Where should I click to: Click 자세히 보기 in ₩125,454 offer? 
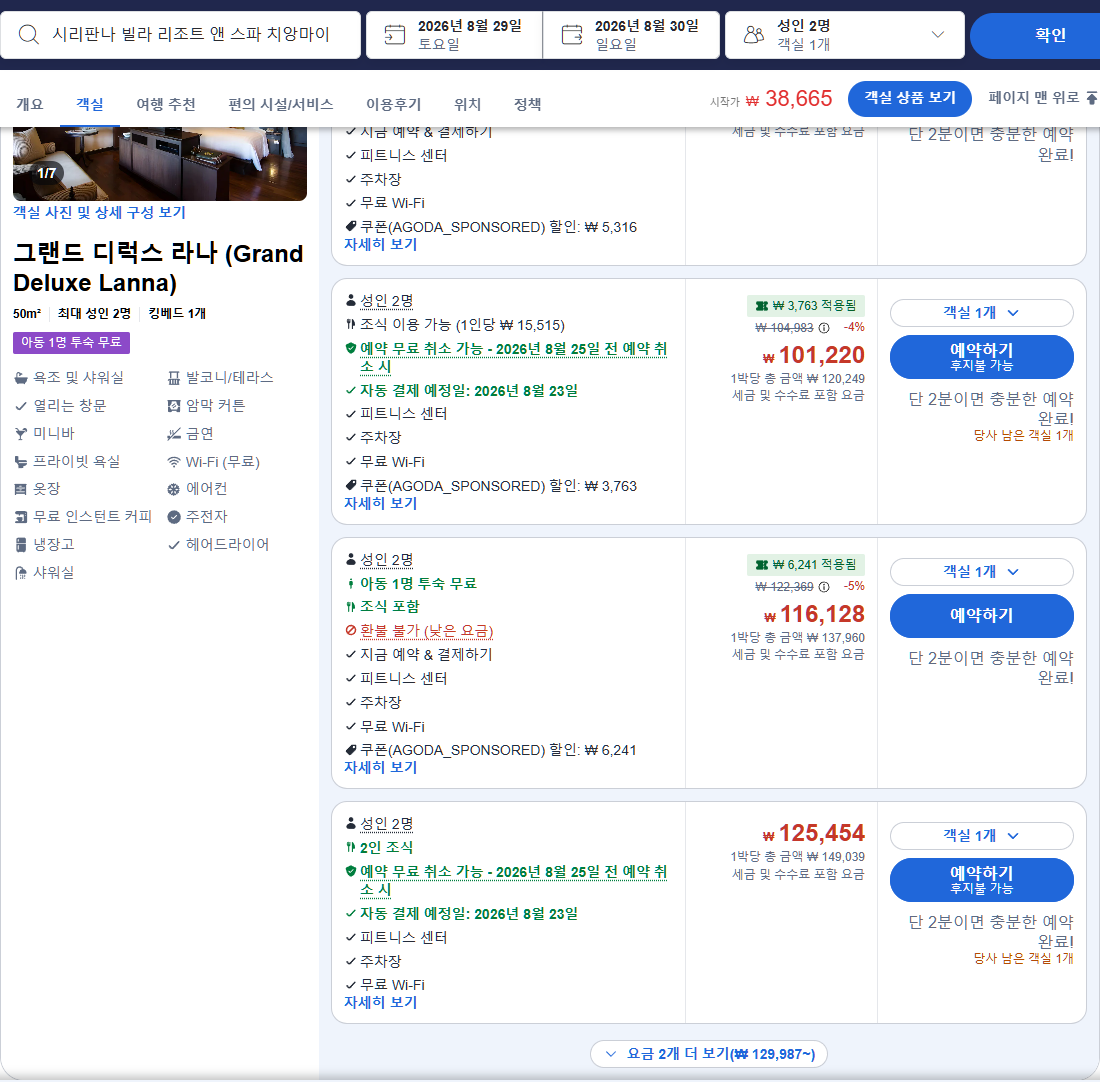[381, 1002]
